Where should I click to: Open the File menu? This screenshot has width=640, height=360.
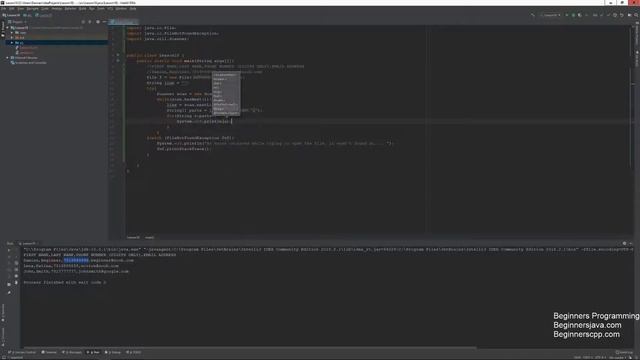pos(3,9)
